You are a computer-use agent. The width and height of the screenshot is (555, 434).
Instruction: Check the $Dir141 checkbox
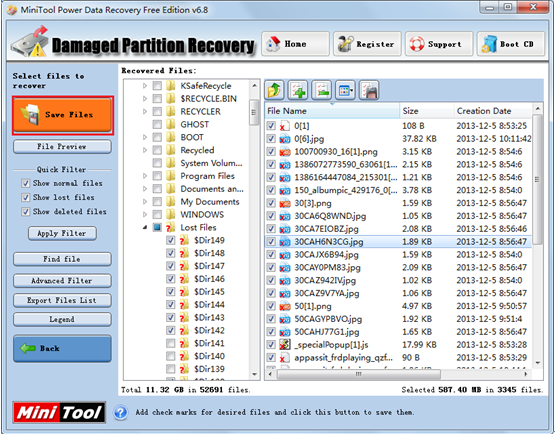point(171,343)
